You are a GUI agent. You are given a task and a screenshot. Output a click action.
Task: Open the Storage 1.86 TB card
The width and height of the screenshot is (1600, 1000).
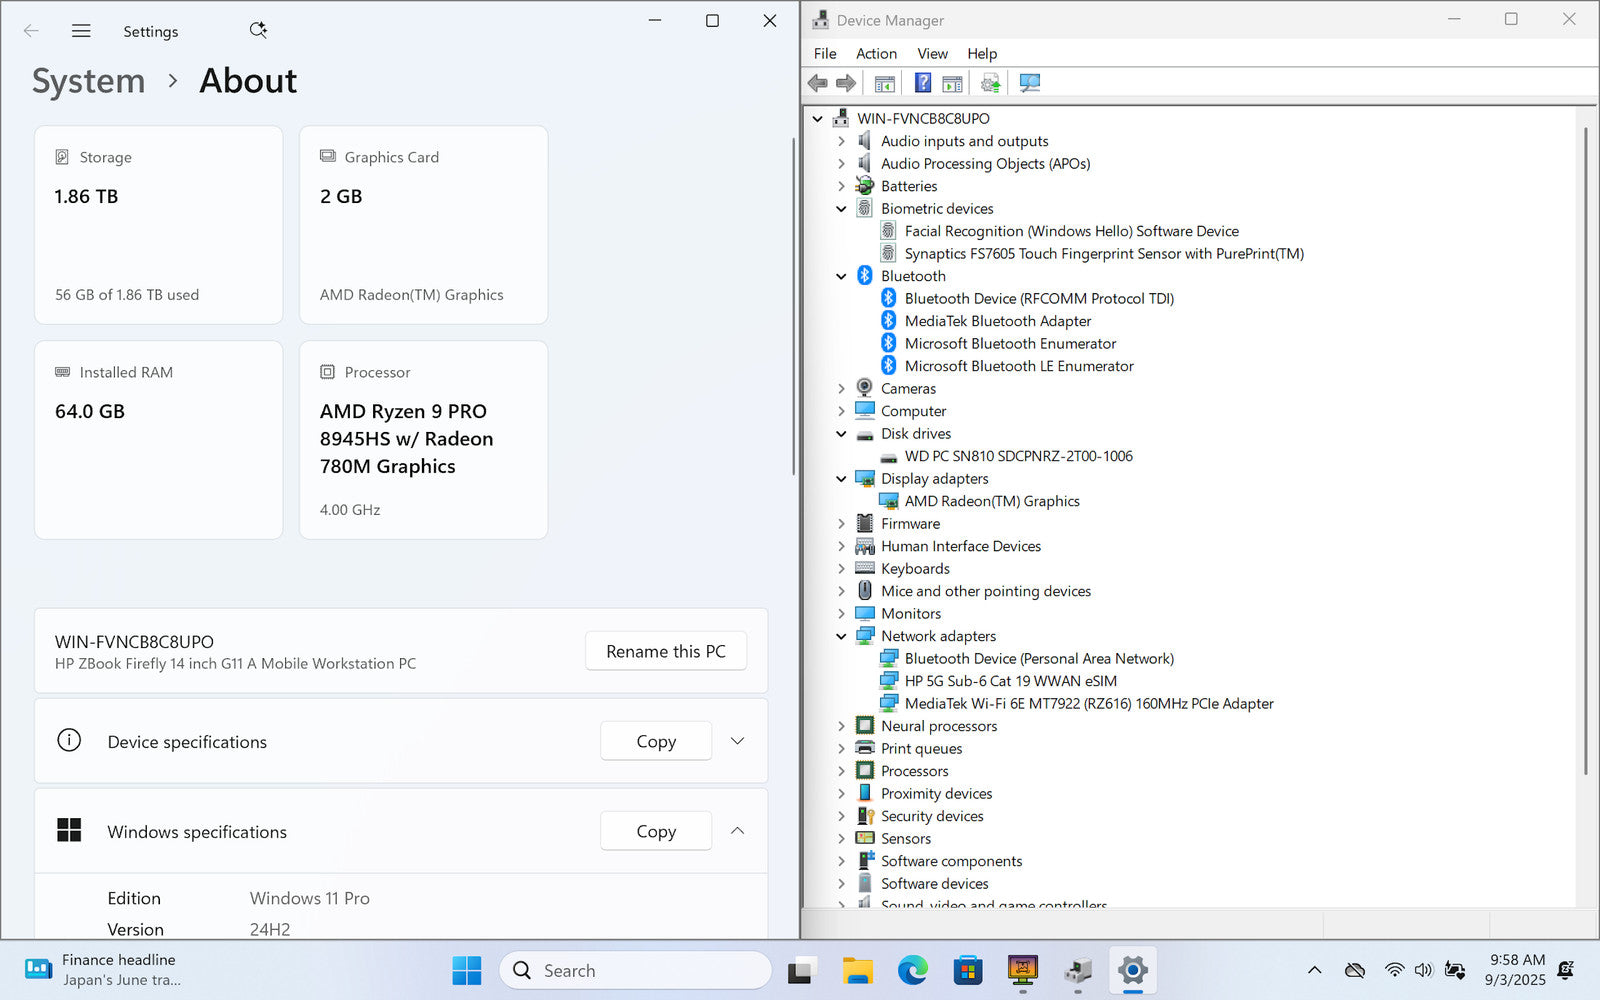point(159,225)
